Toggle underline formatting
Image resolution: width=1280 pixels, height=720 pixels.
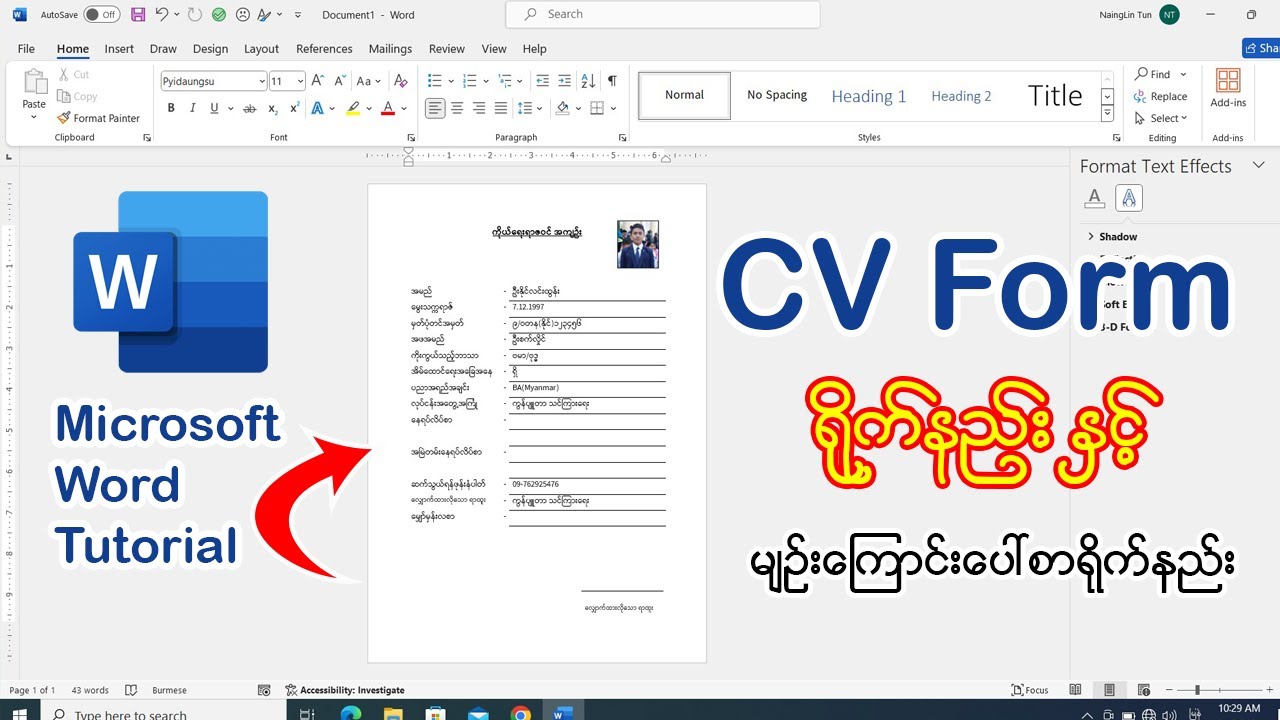[x=214, y=108]
